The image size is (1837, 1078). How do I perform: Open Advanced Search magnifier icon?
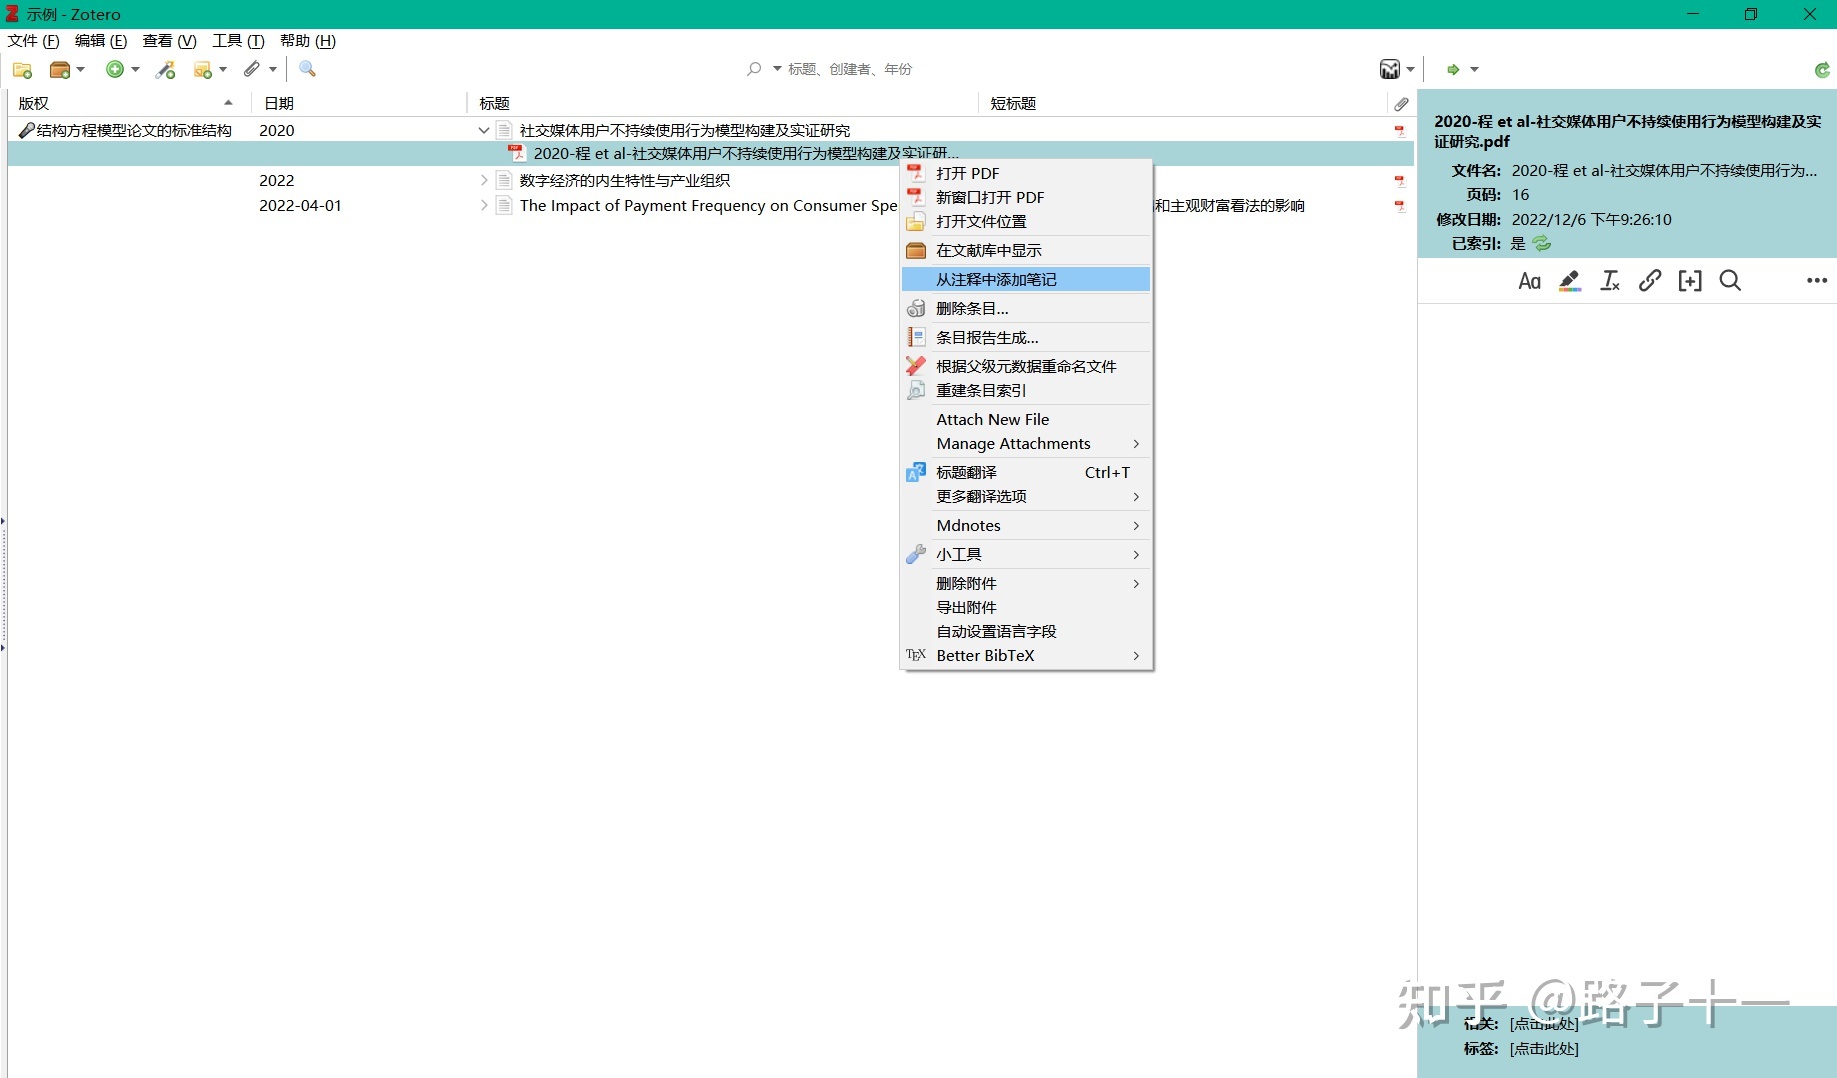point(307,69)
